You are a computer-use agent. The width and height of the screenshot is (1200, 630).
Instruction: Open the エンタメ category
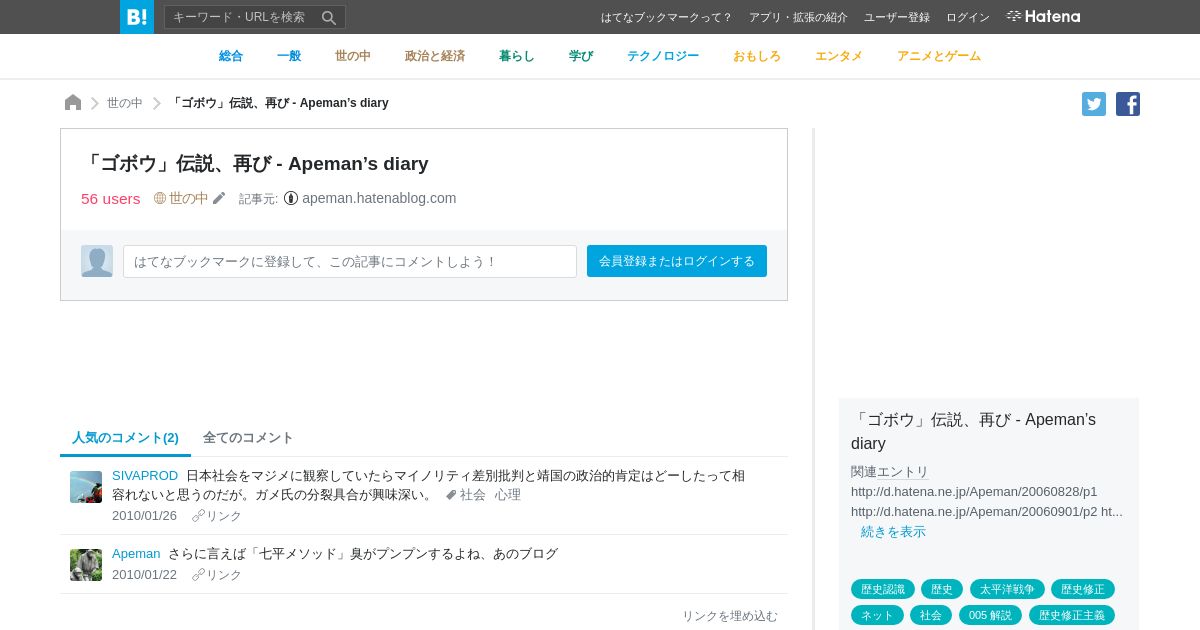pos(839,56)
